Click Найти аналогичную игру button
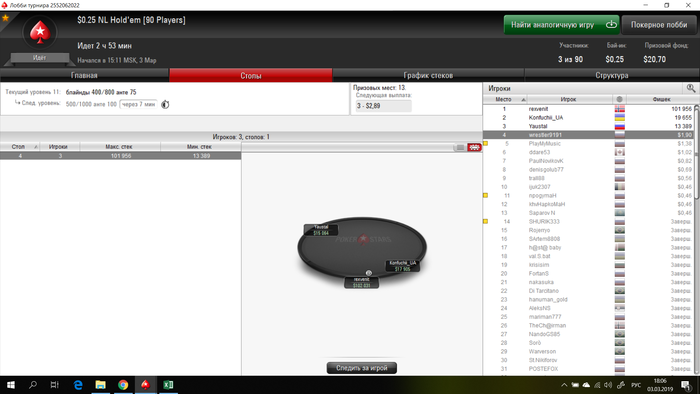Screen dimensions: 700x394 (x=562, y=25)
